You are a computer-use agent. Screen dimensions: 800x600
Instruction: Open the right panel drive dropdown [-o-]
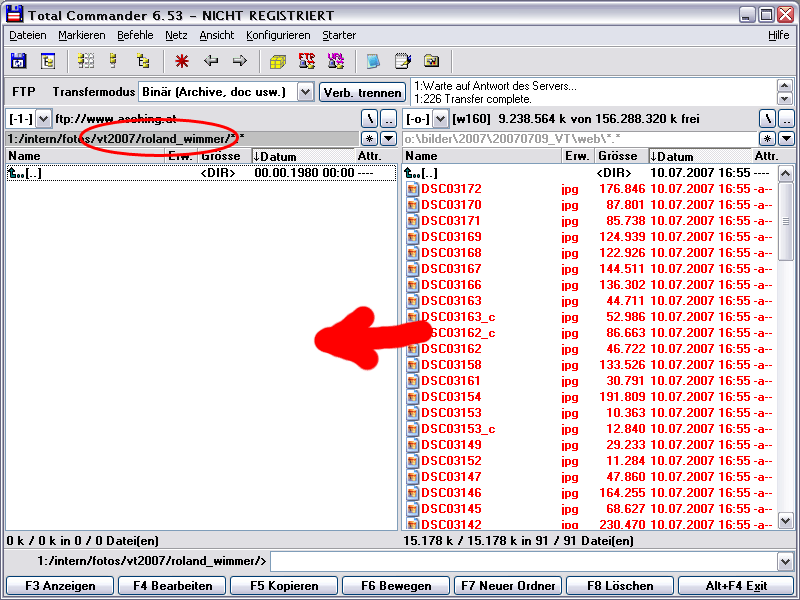[440, 119]
